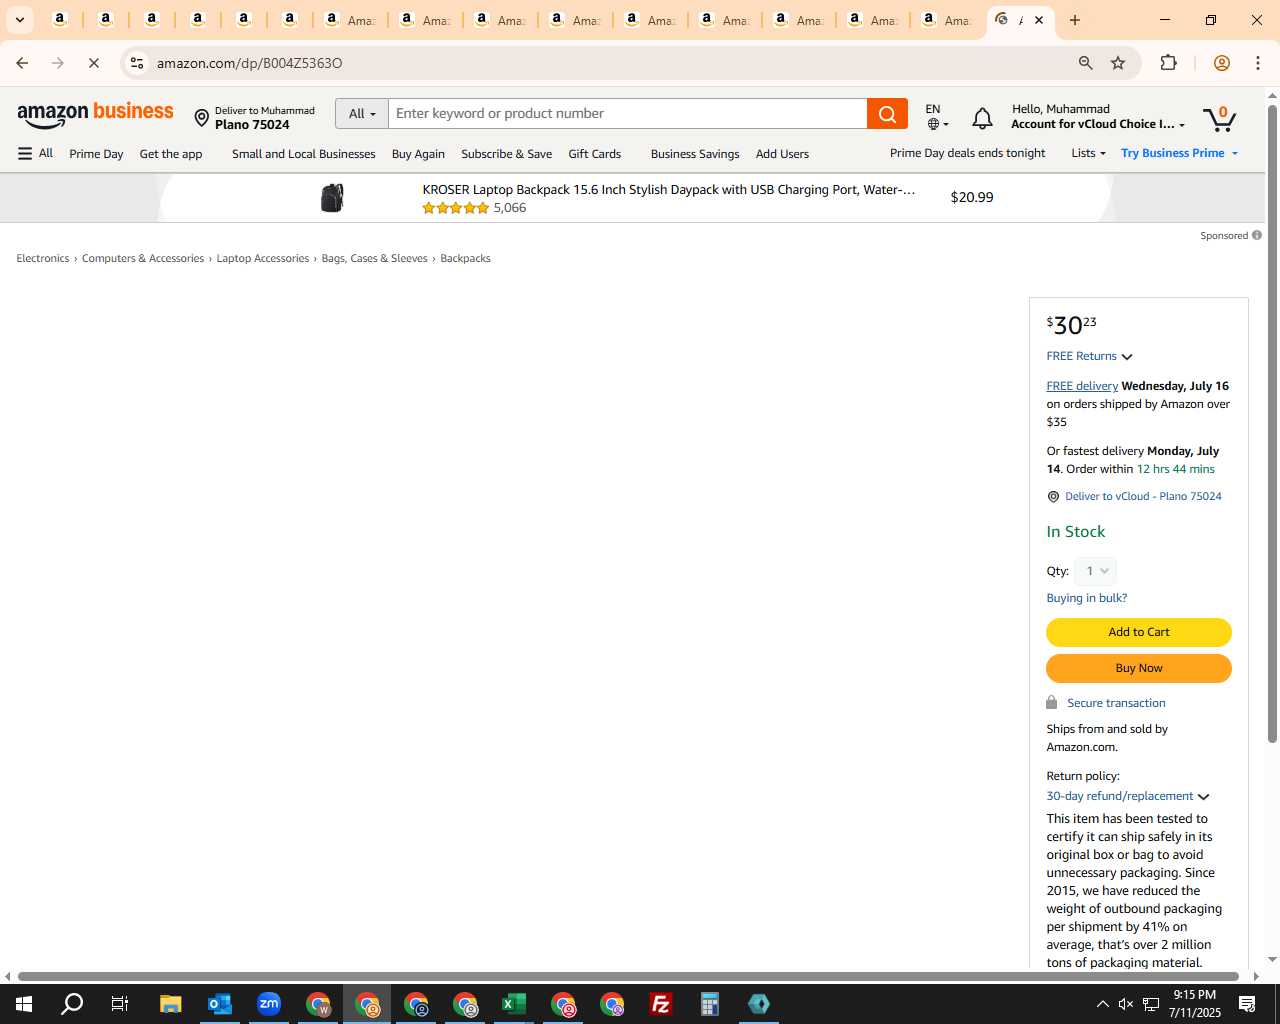The height and width of the screenshot is (1024, 1280).
Task: Click the FREE delivery link
Action: coord(1082,386)
